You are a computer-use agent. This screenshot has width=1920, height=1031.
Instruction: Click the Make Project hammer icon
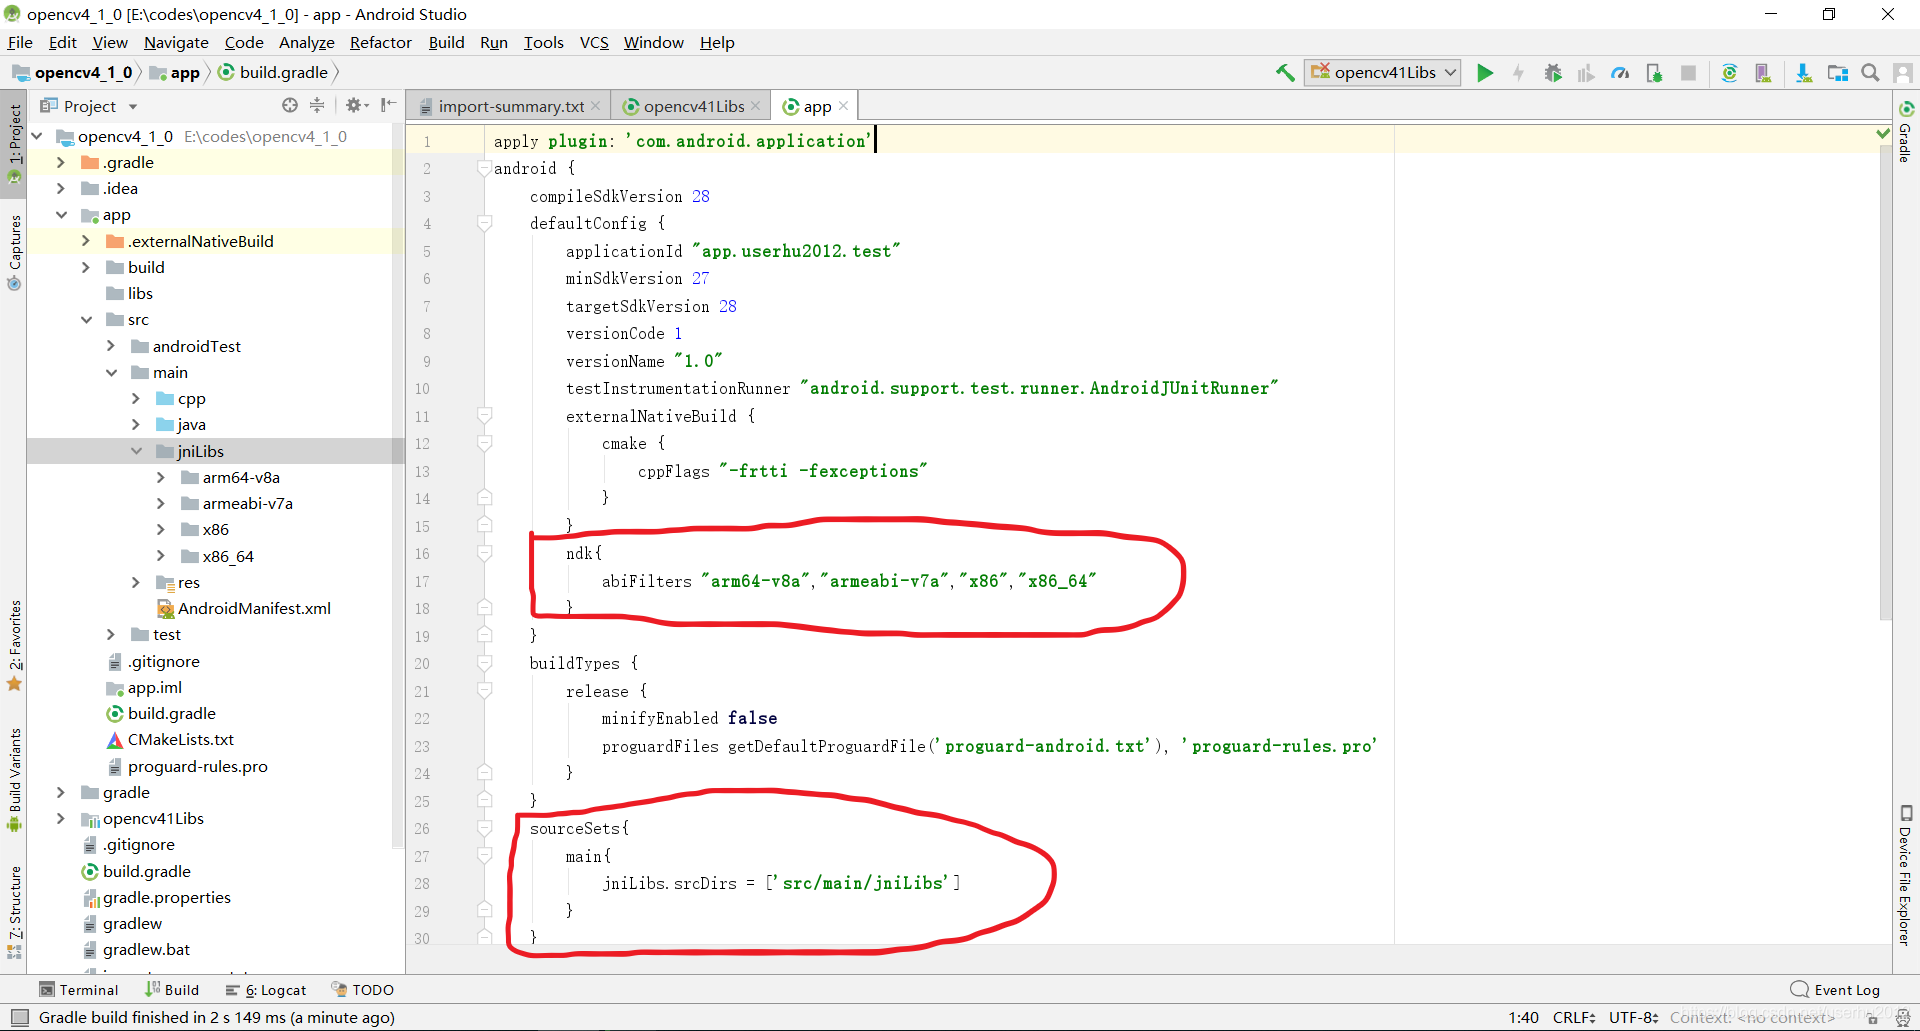pos(1285,73)
